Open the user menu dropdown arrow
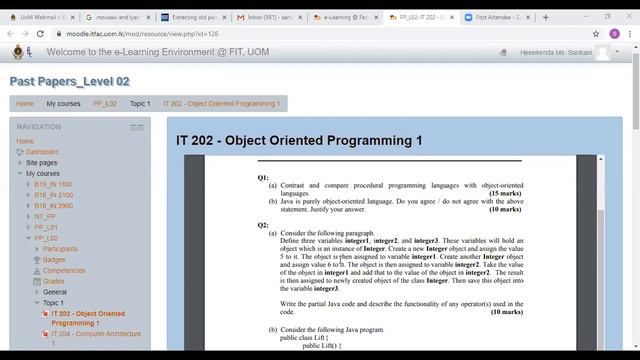640x360 pixels. click(x=617, y=52)
